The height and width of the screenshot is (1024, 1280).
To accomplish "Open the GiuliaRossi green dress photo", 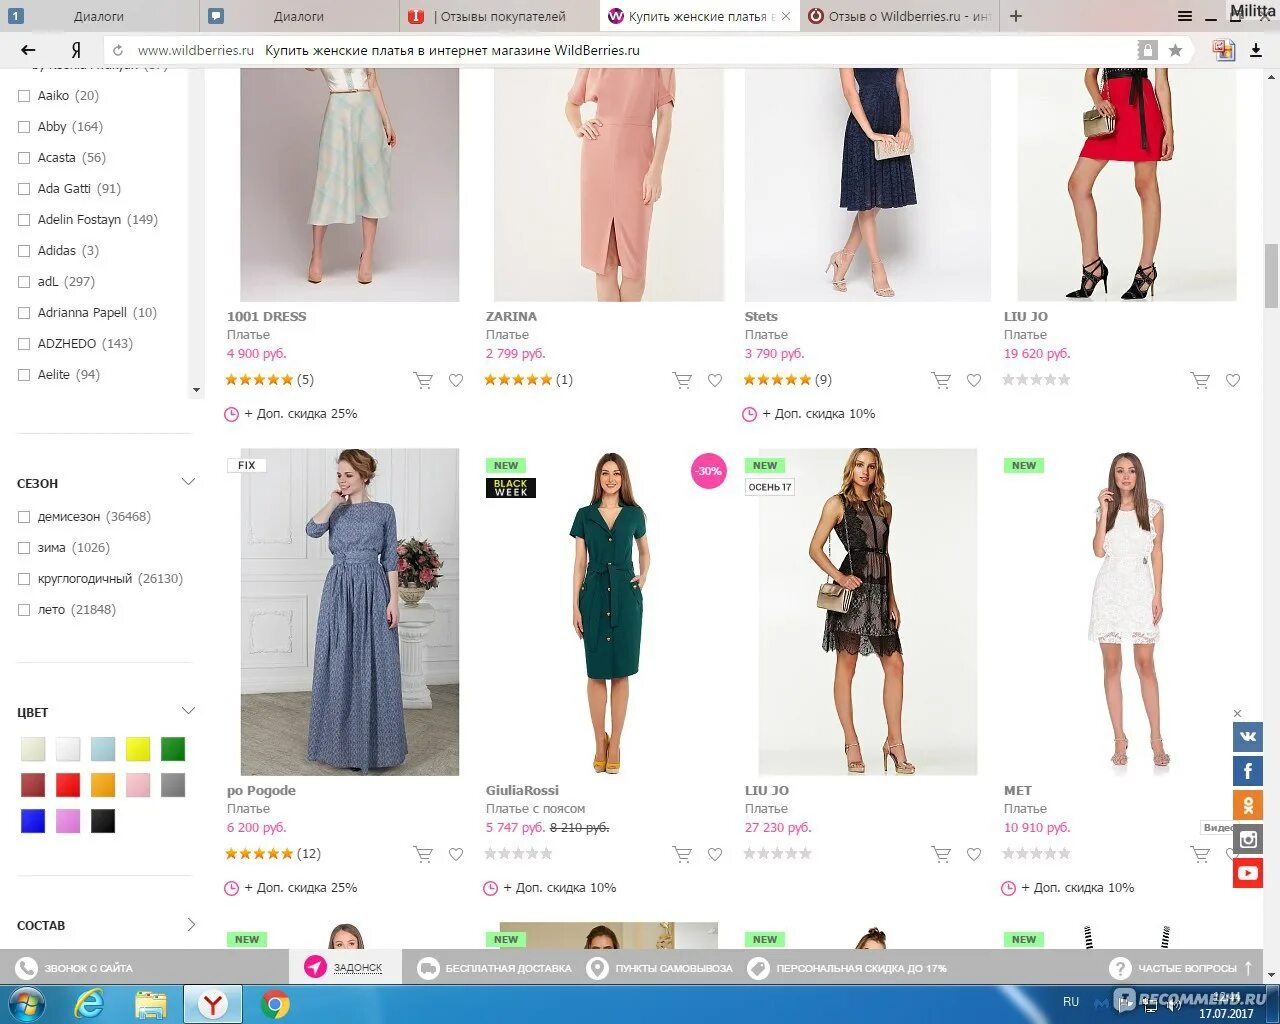I will pos(609,612).
